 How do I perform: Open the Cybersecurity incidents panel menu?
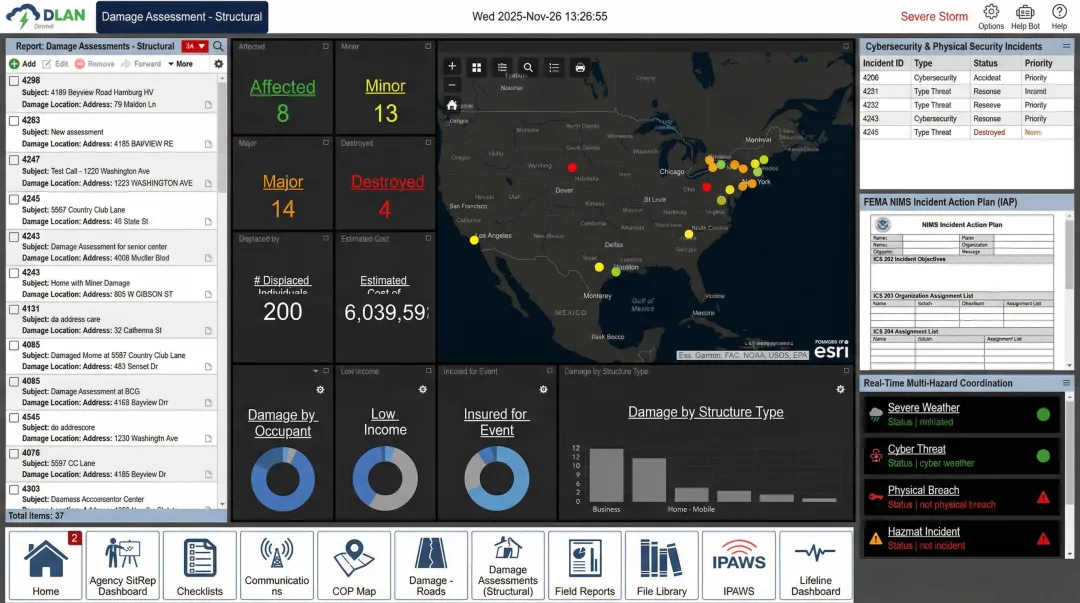tap(1066, 46)
